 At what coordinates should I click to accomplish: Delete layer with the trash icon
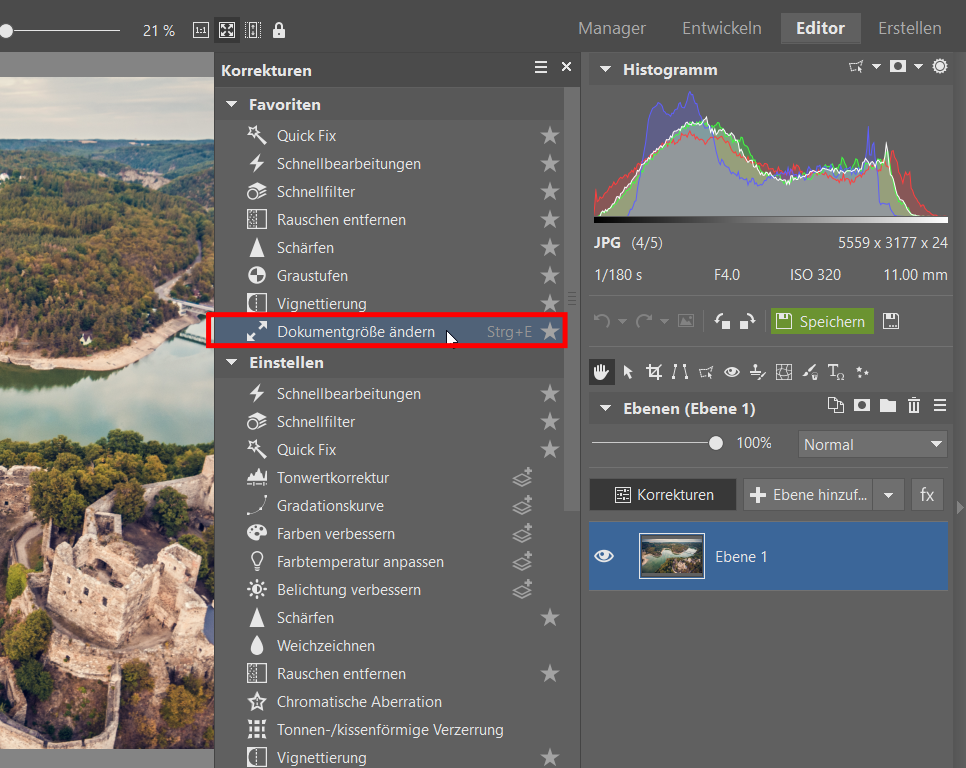(x=914, y=405)
